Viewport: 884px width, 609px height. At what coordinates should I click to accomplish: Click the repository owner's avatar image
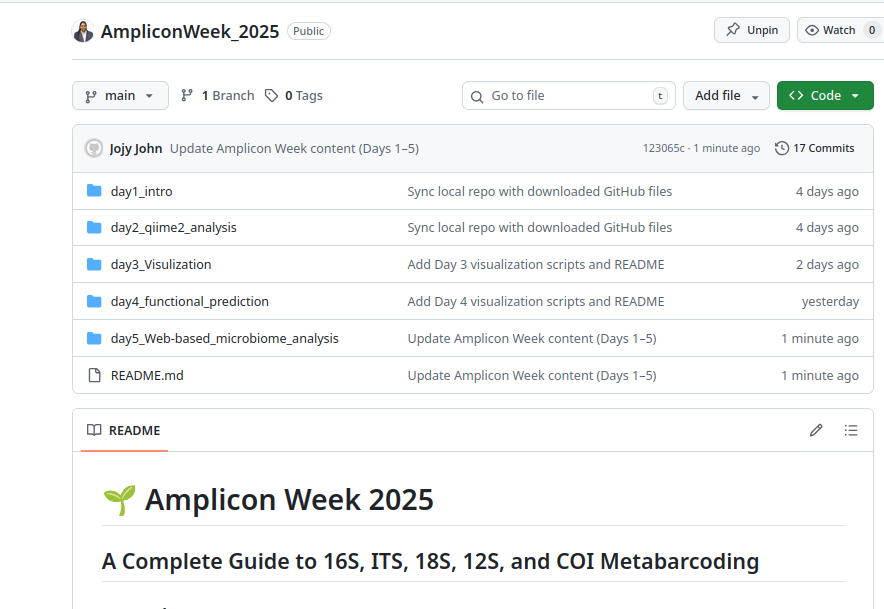click(83, 30)
